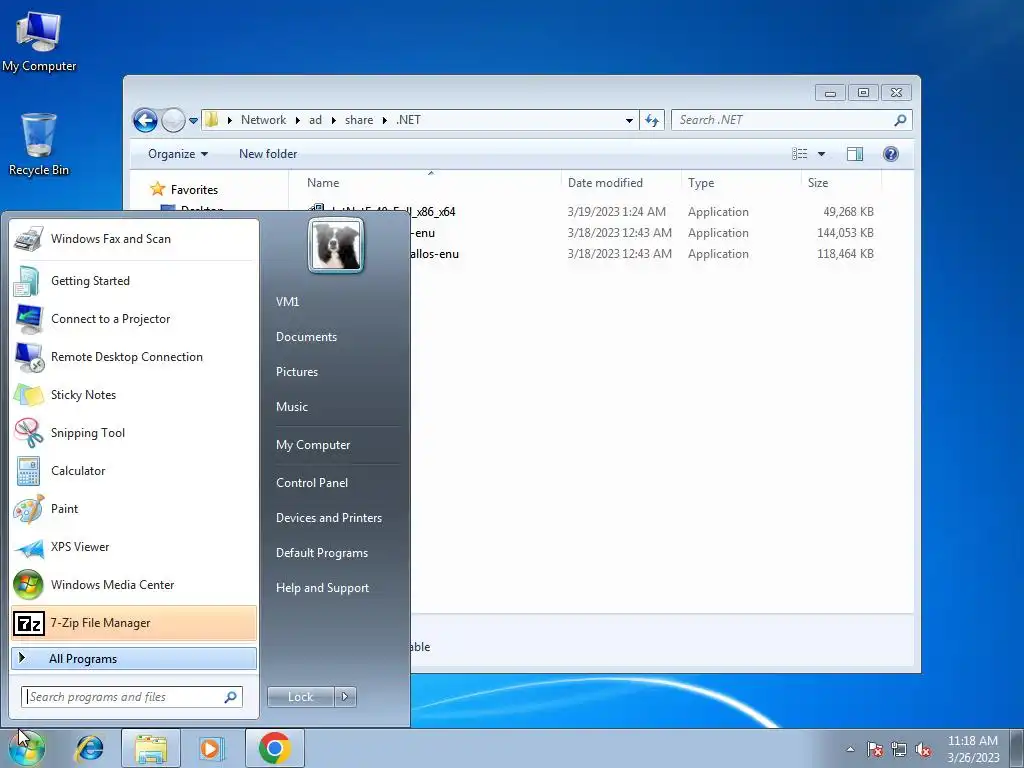The width and height of the screenshot is (1024, 768).
Task: Open shutdown options arrow next to Lock
Action: coord(345,697)
